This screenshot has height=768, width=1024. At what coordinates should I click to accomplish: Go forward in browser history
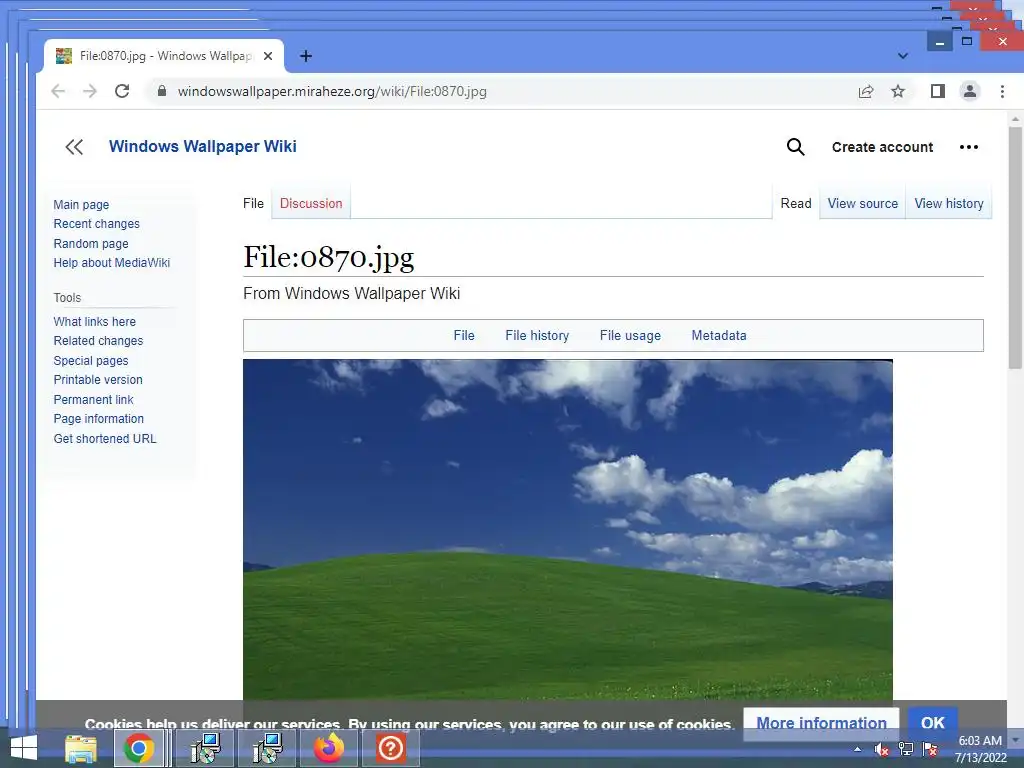coord(90,91)
